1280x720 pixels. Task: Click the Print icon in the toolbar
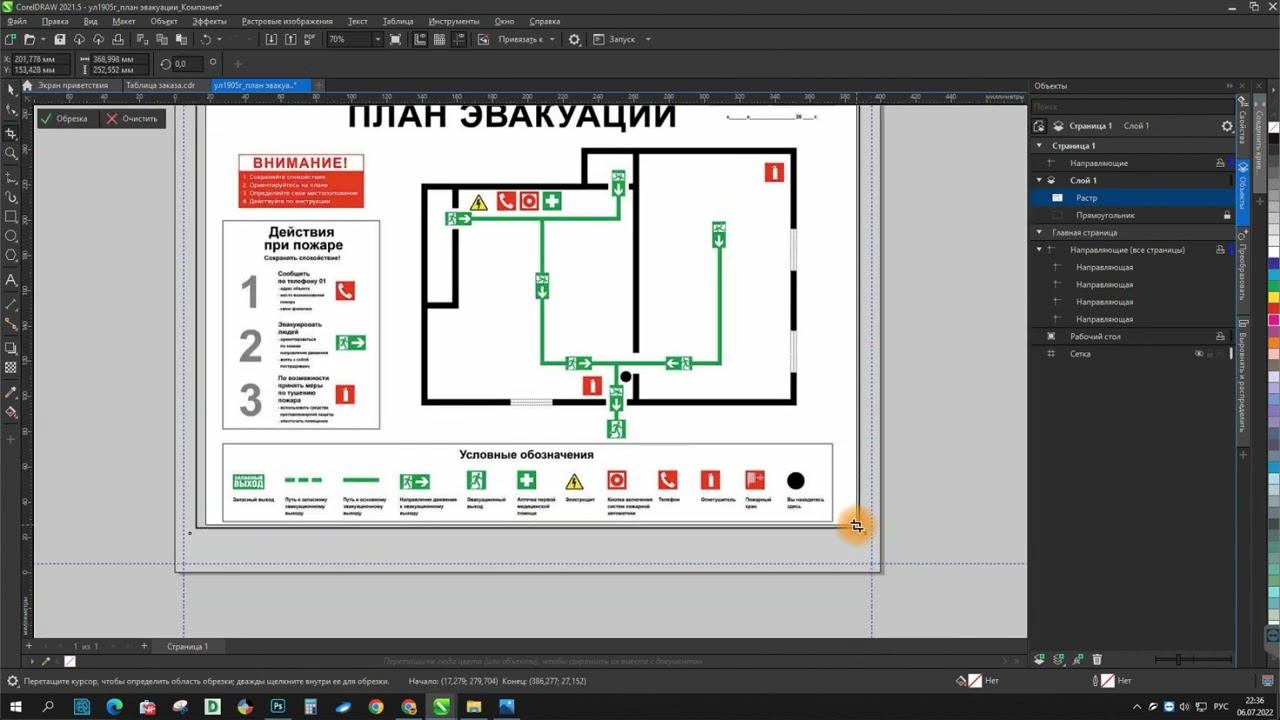pyautogui.click(x=118, y=39)
